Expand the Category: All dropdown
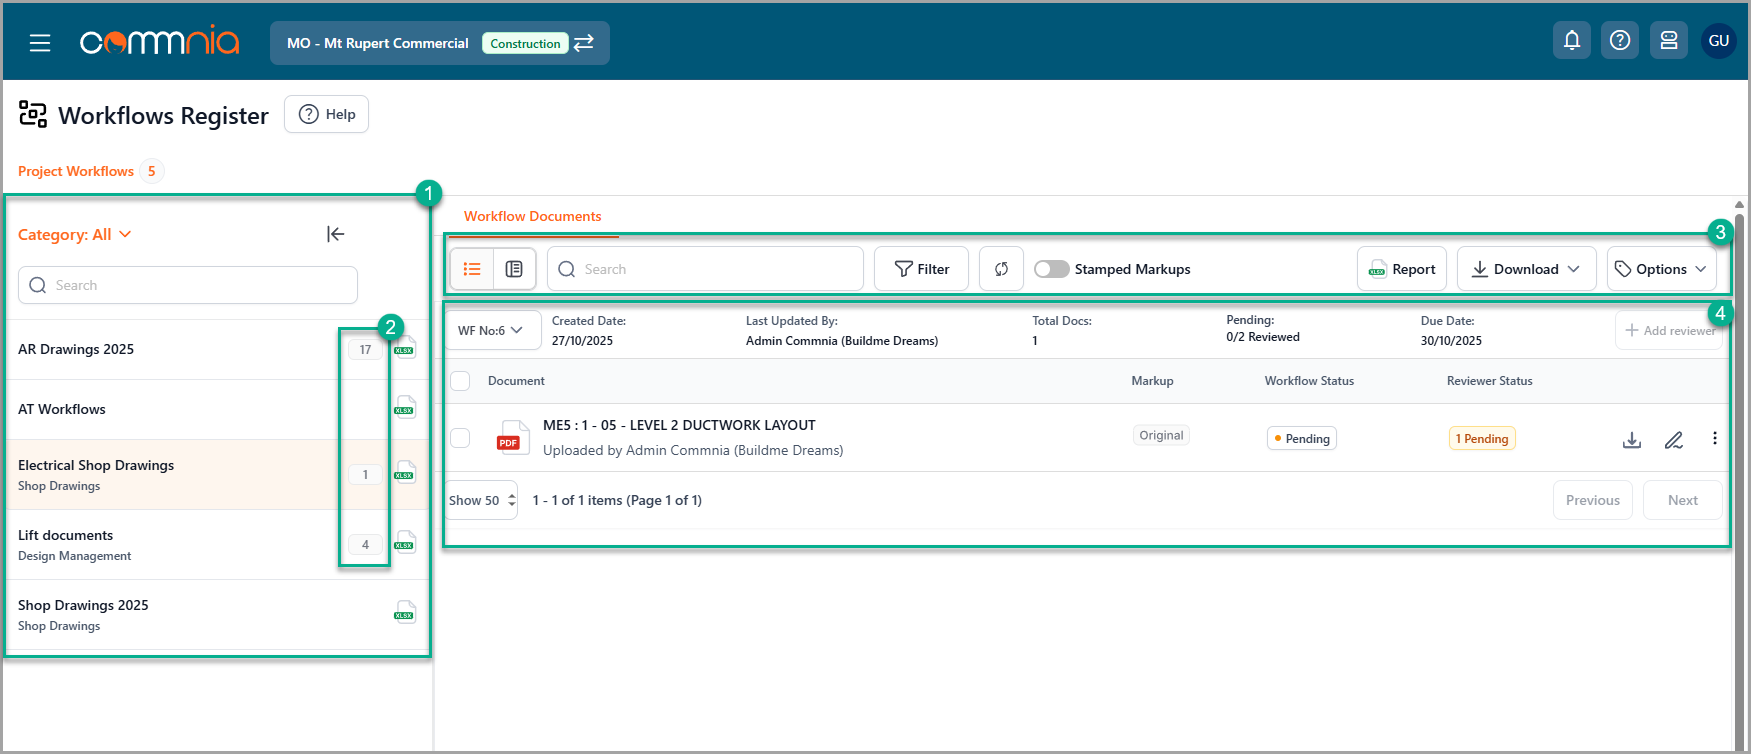The width and height of the screenshot is (1751, 754). 75,234
